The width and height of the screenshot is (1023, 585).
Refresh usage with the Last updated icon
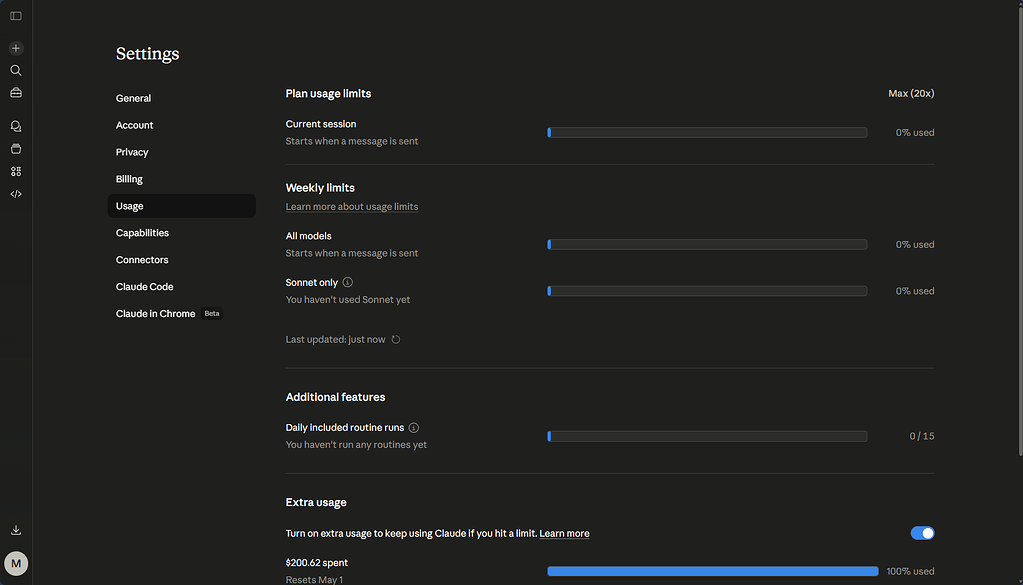(x=395, y=340)
